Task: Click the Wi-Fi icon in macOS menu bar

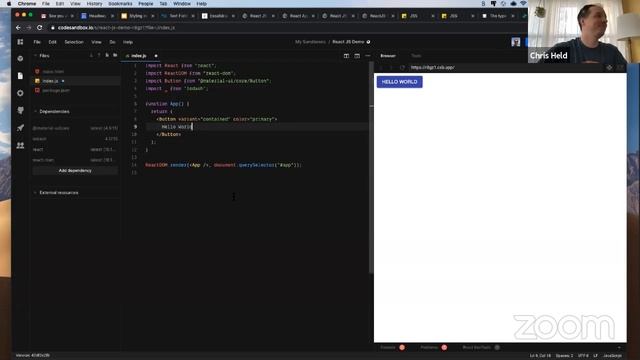Action: [x=523, y=4]
